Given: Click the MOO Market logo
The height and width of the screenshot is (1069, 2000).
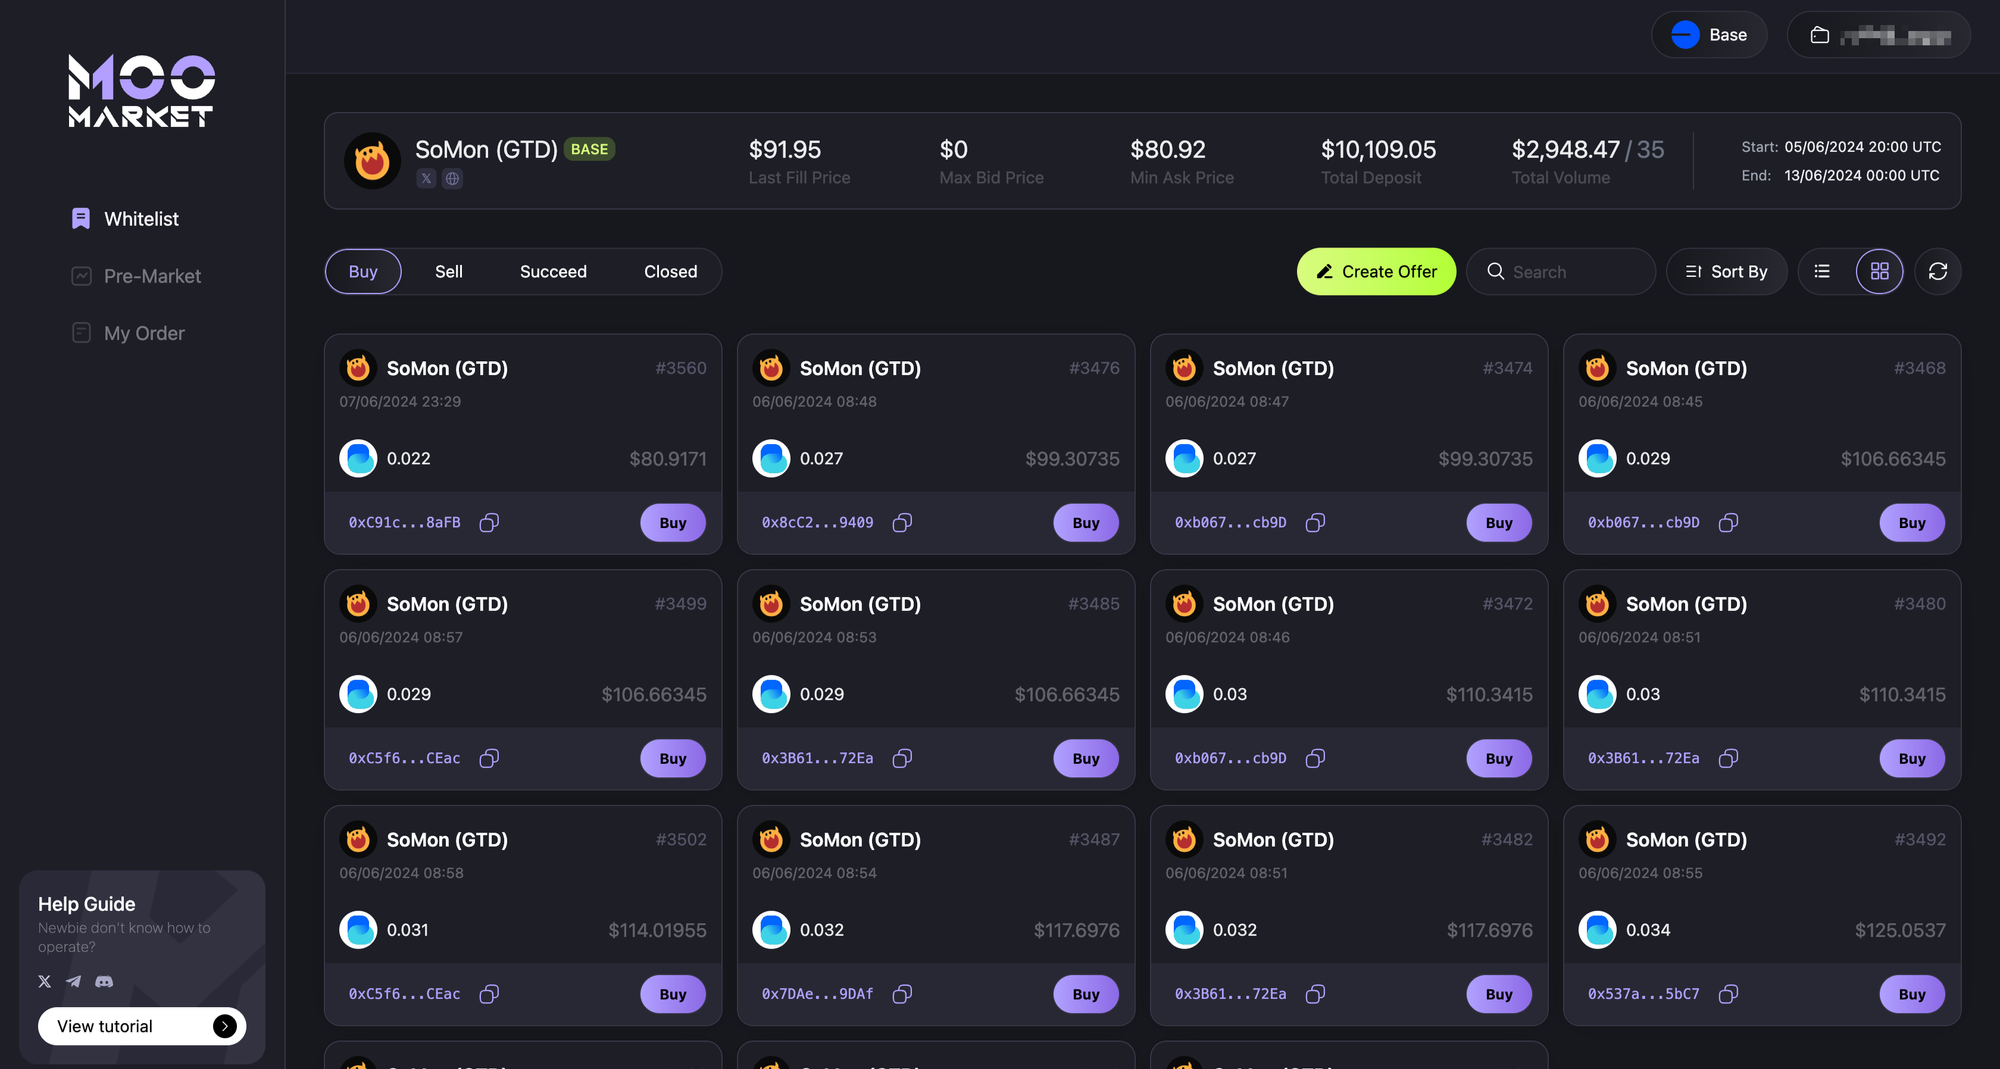Looking at the screenshot, I should pyautogui.click(x=141, y=91).
